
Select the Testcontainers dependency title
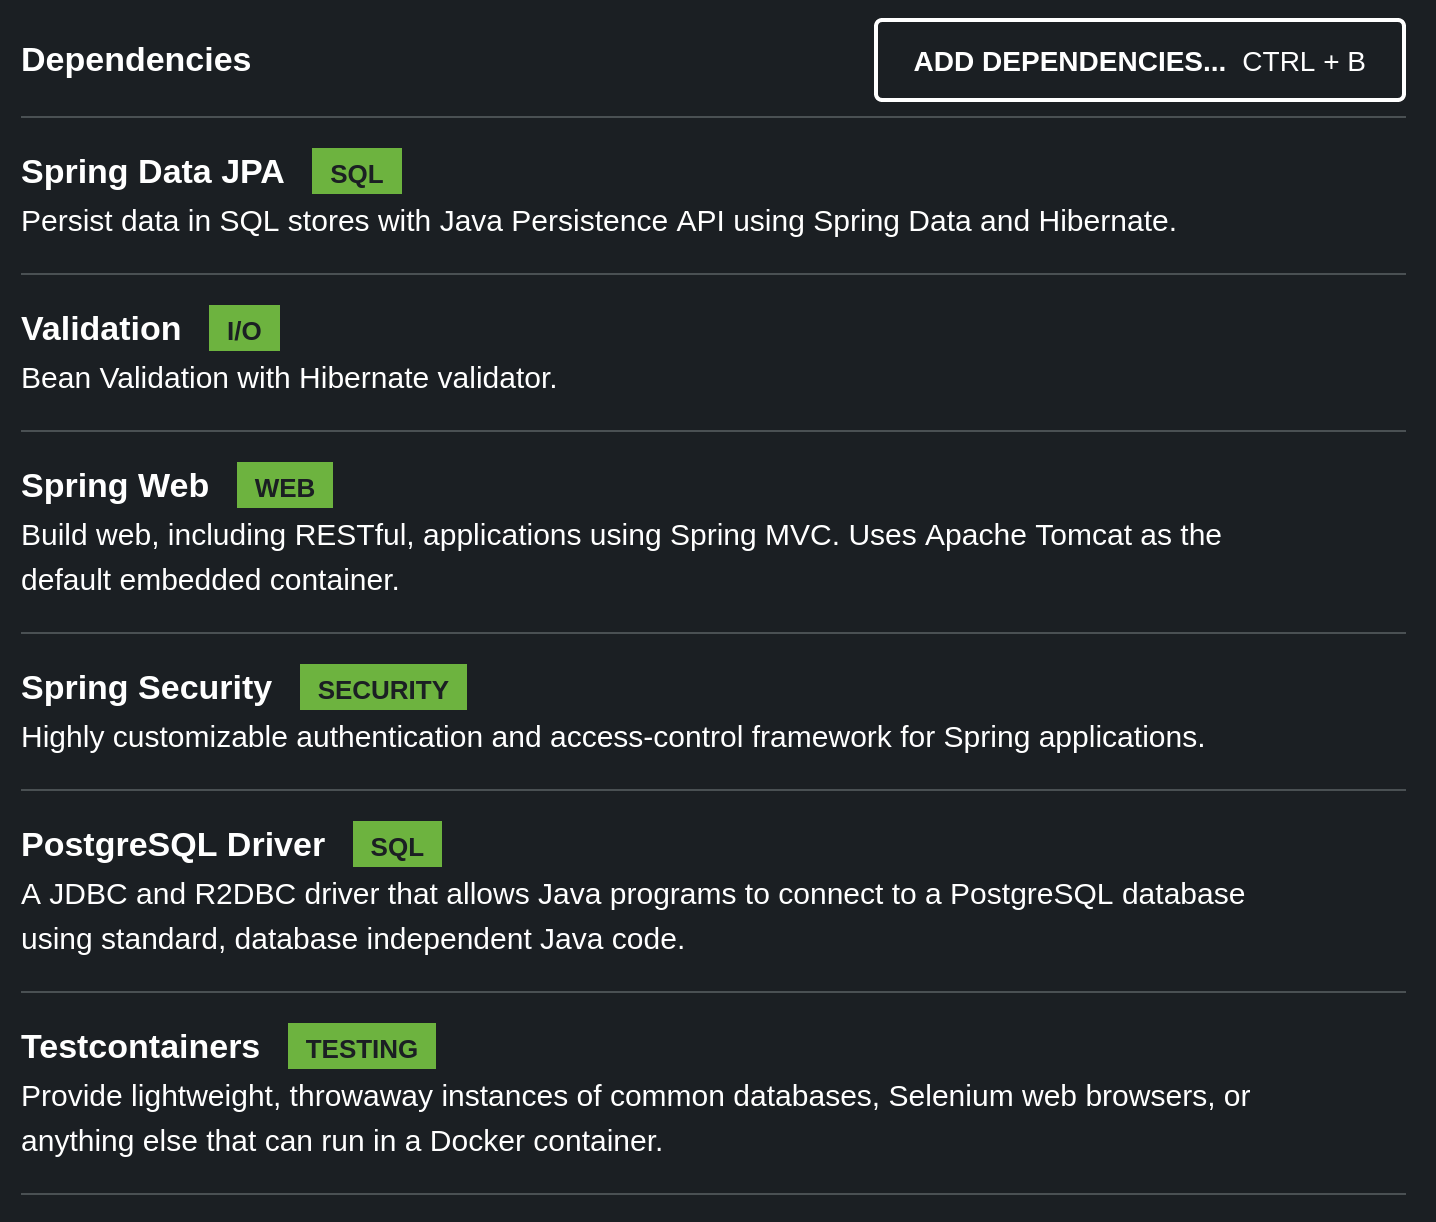(140, 1047)
